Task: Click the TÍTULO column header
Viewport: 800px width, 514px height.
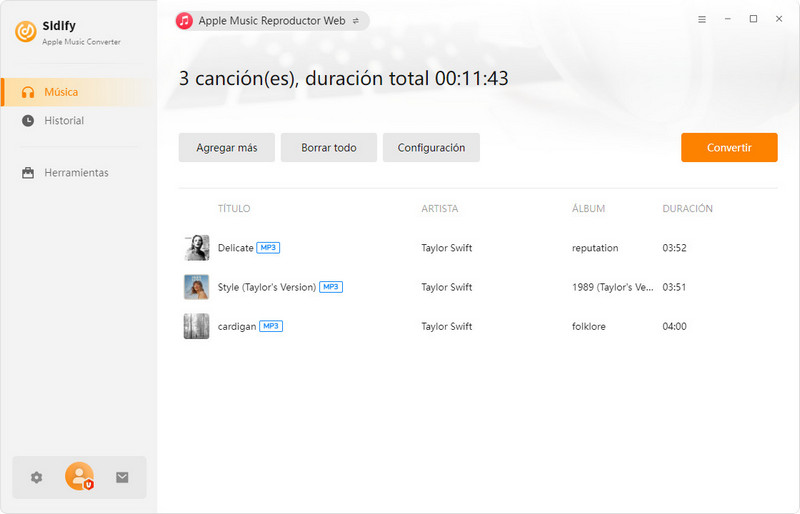Action: point(234,208)
